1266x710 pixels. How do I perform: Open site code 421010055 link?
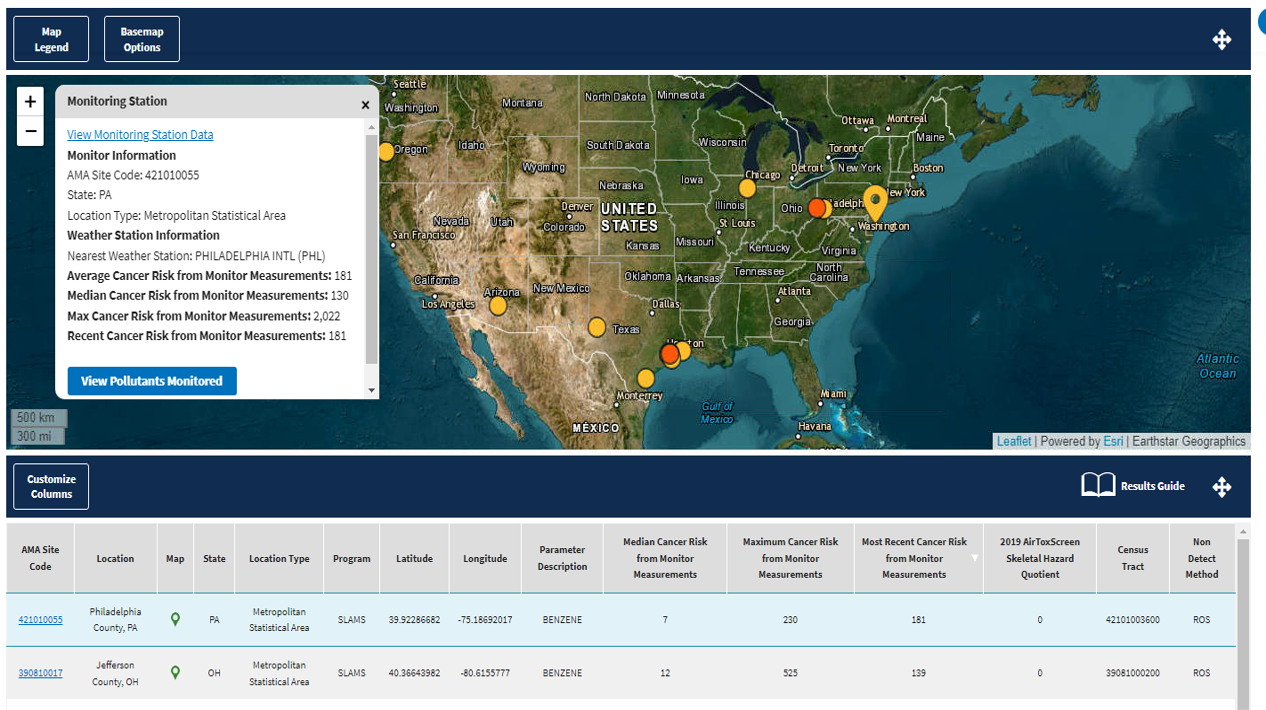40,620
